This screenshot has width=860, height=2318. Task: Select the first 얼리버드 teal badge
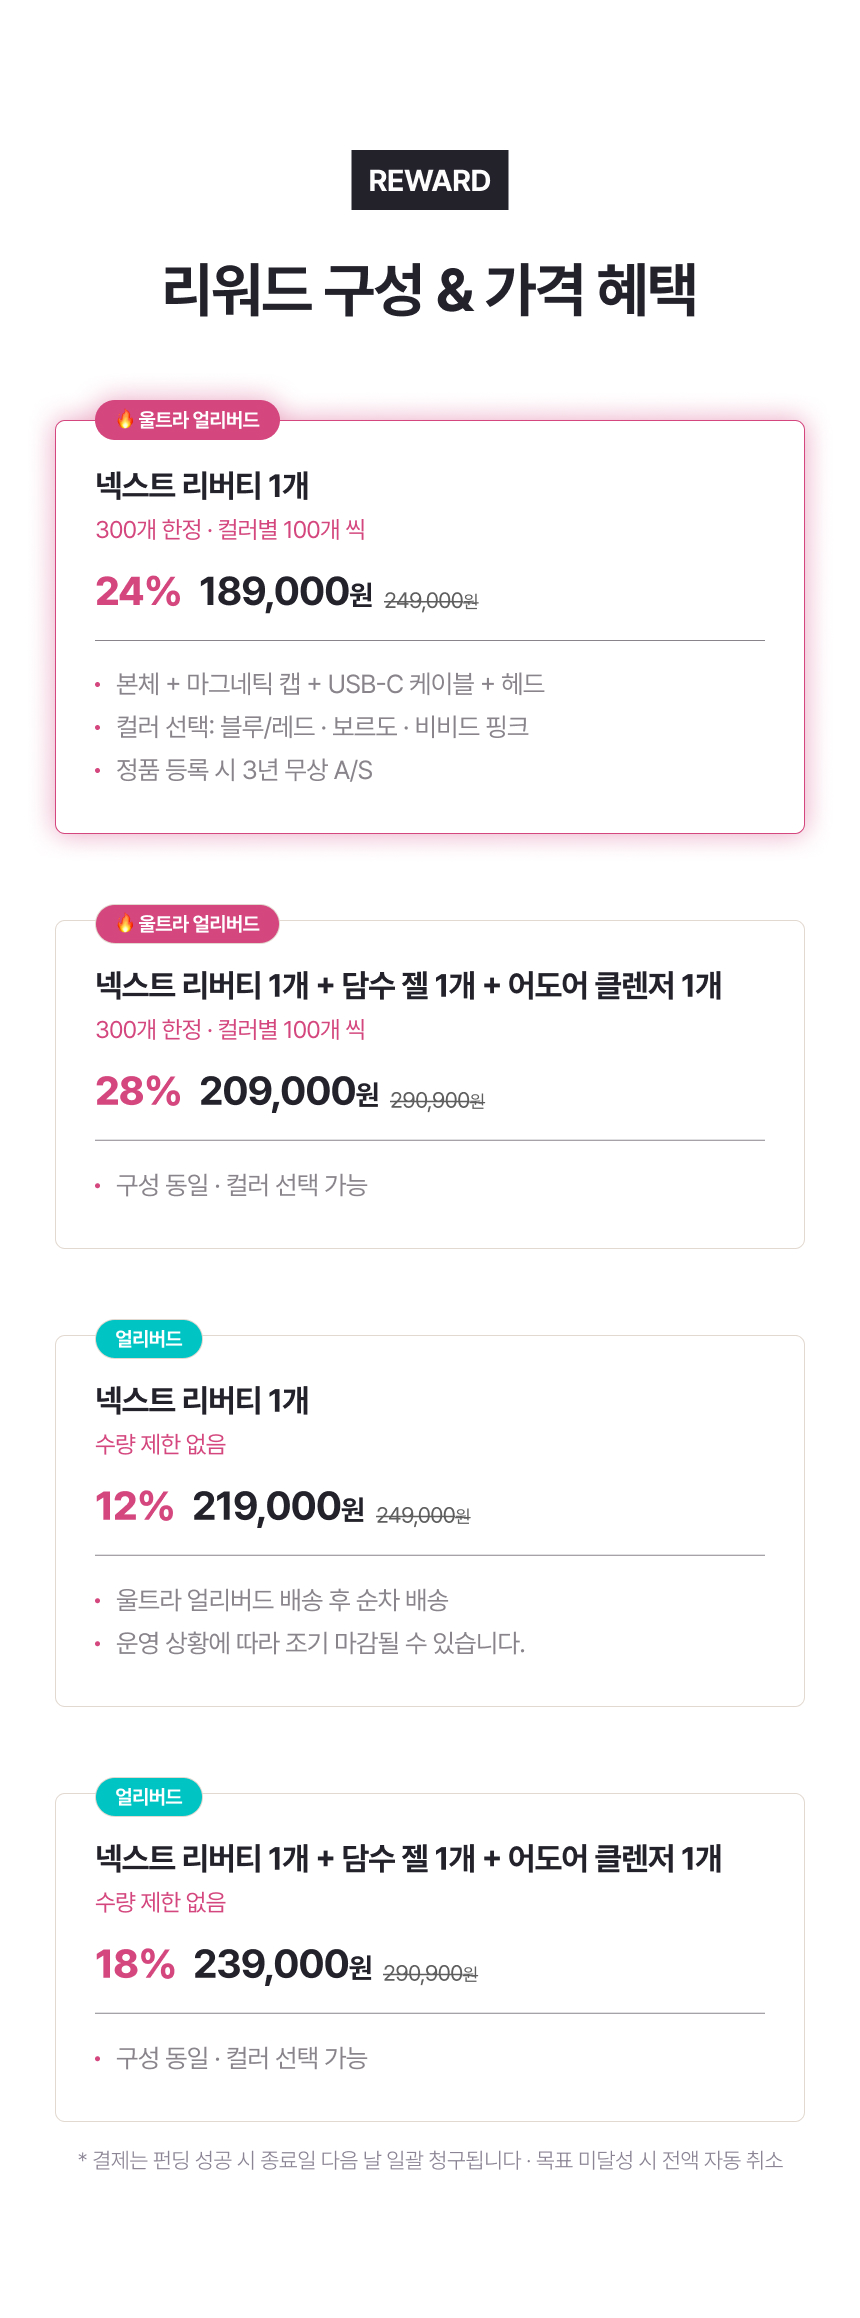(149, 1339)
